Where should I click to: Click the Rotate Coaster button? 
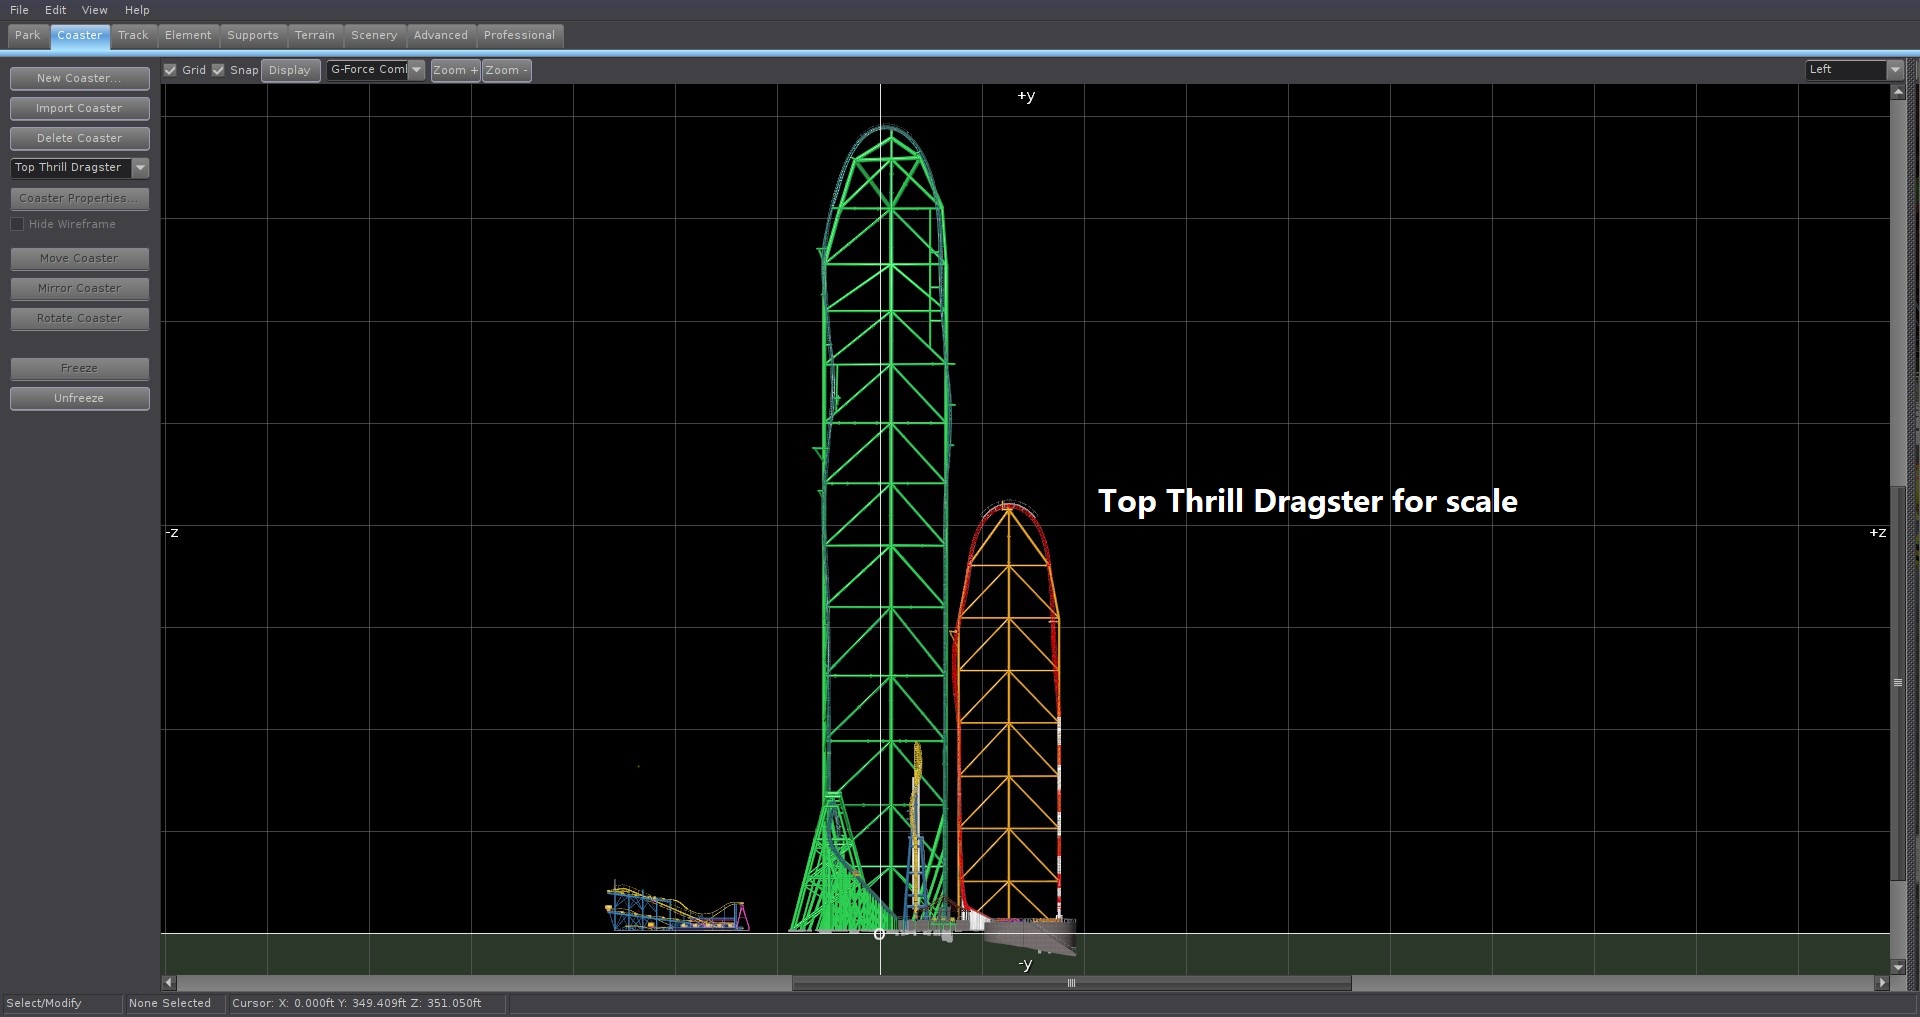point(80,318)
